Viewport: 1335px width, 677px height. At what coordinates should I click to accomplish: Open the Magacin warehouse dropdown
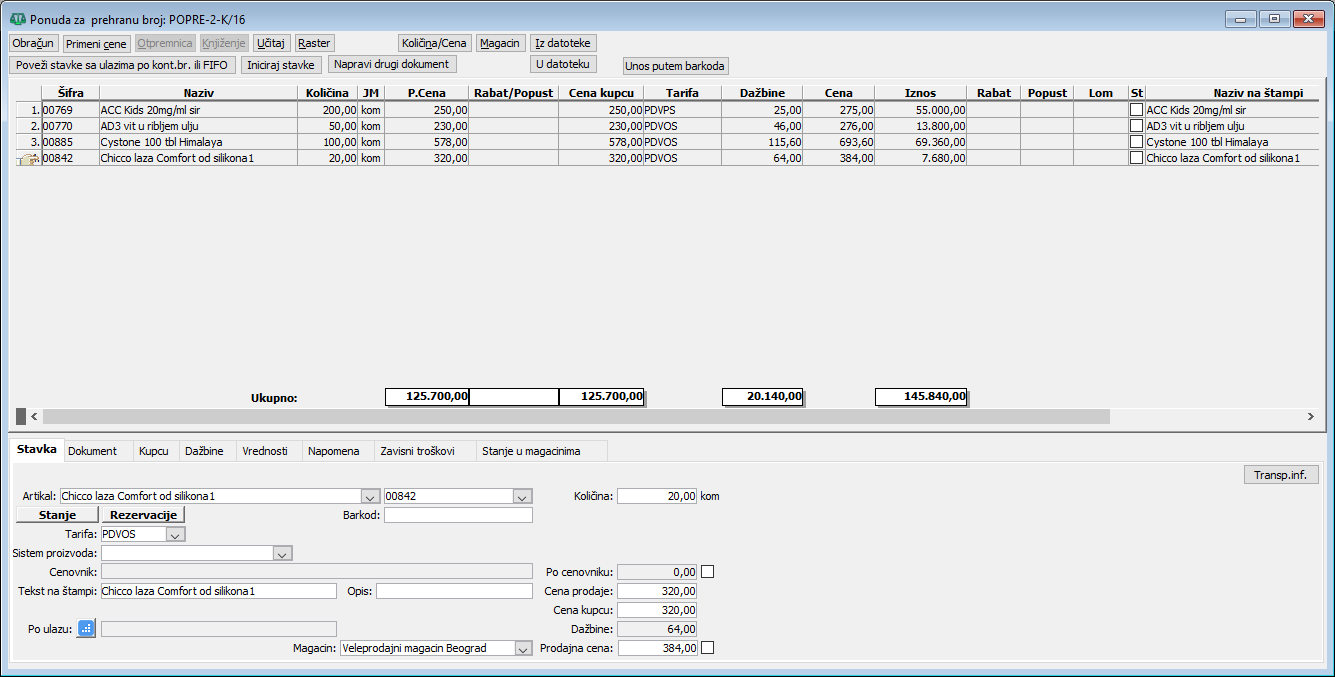point(523,648)
